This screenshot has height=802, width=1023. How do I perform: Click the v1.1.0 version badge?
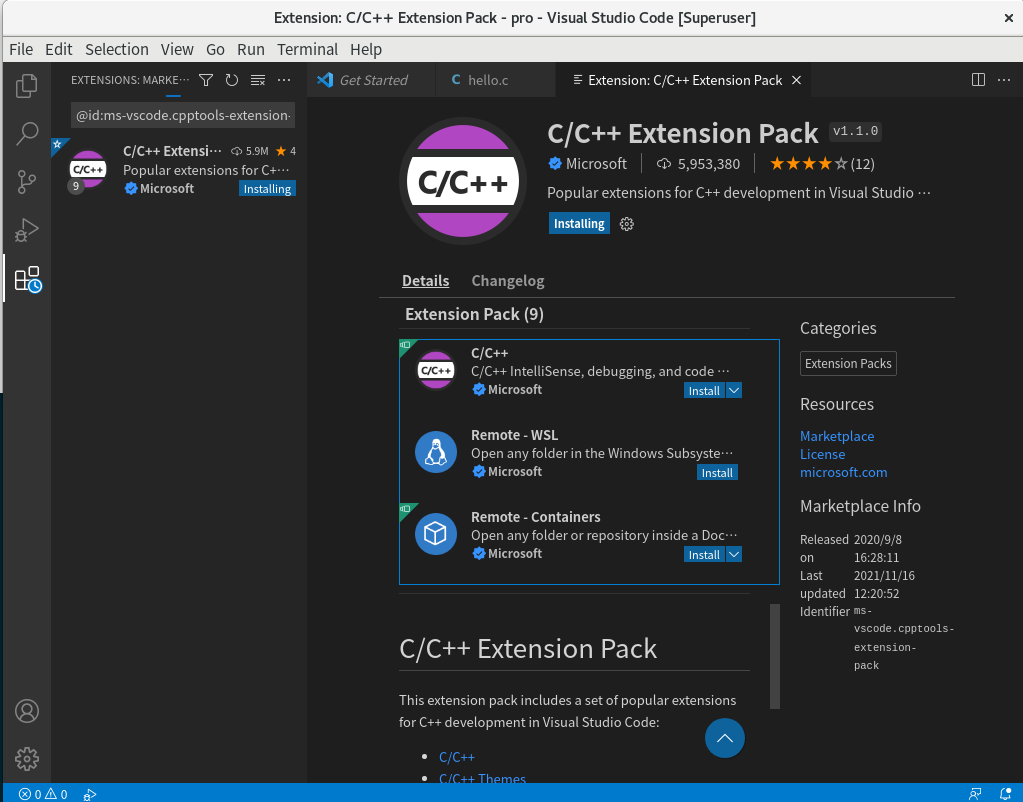pos(855,131)
